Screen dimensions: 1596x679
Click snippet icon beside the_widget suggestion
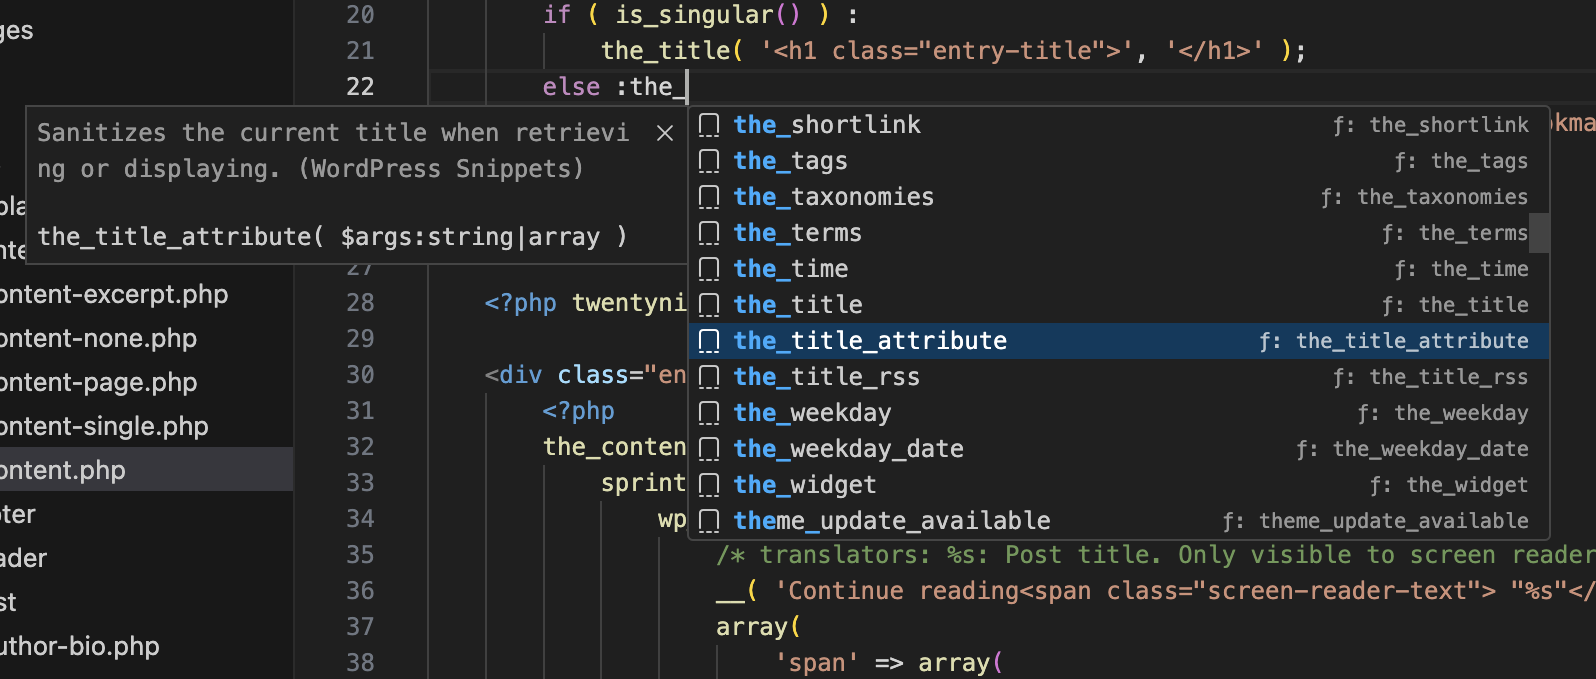click(x=709, y=485)
